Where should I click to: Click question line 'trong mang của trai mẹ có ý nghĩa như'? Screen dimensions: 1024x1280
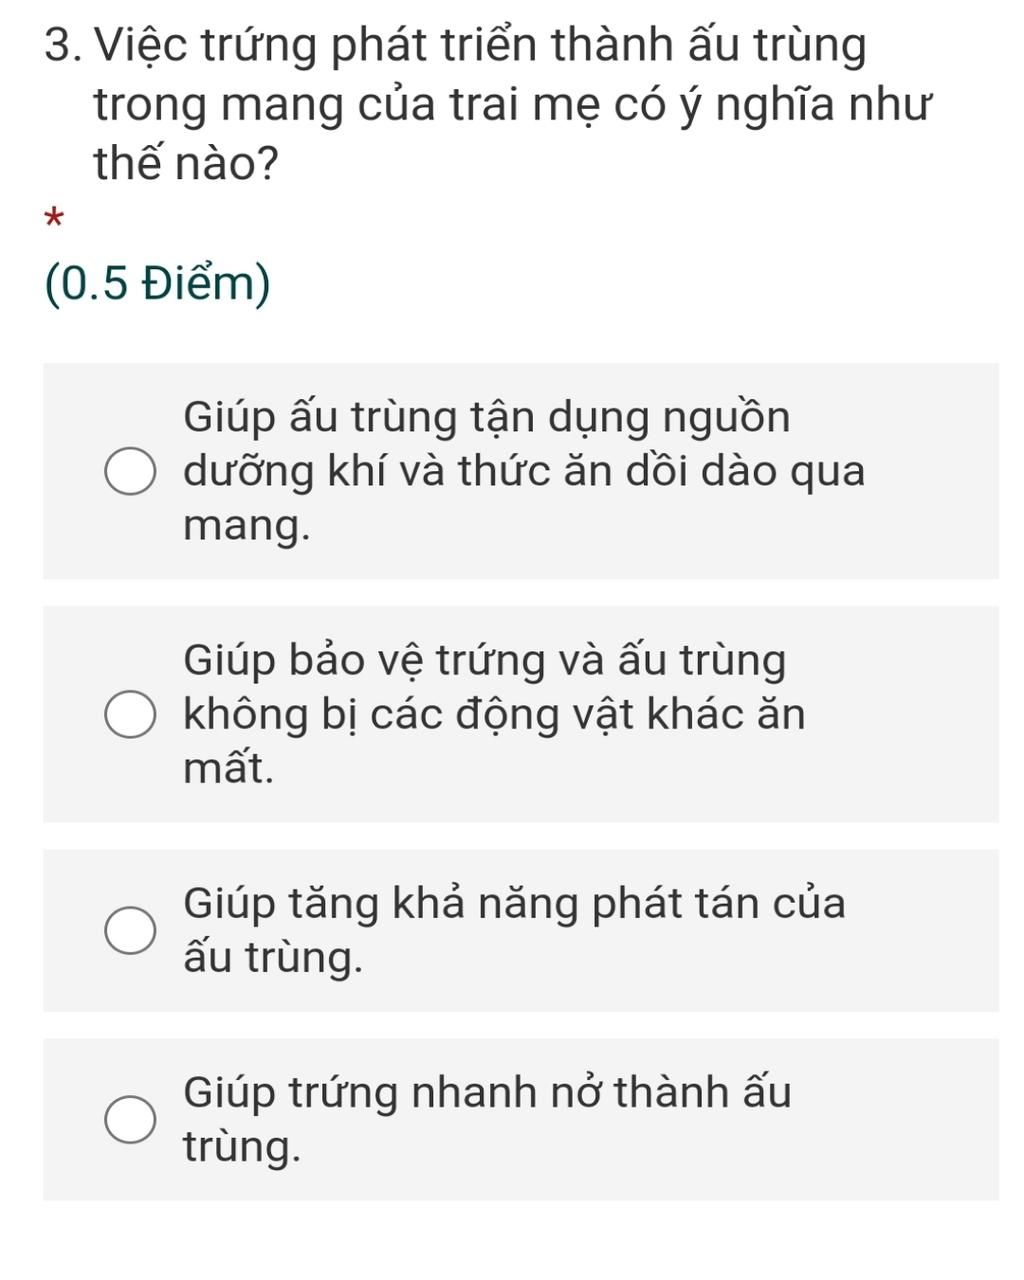pyautogui.click(x=513, y=105)
